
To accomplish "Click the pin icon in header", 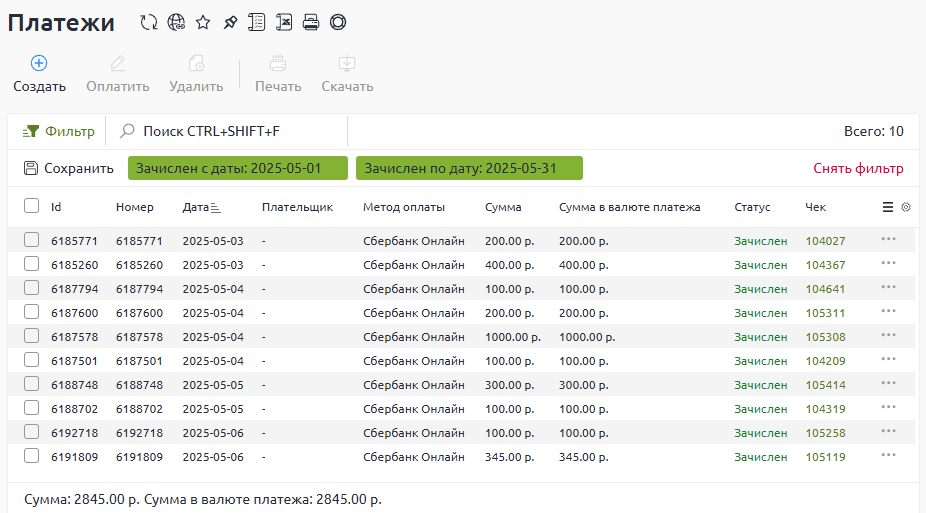I will pos(230,22).
